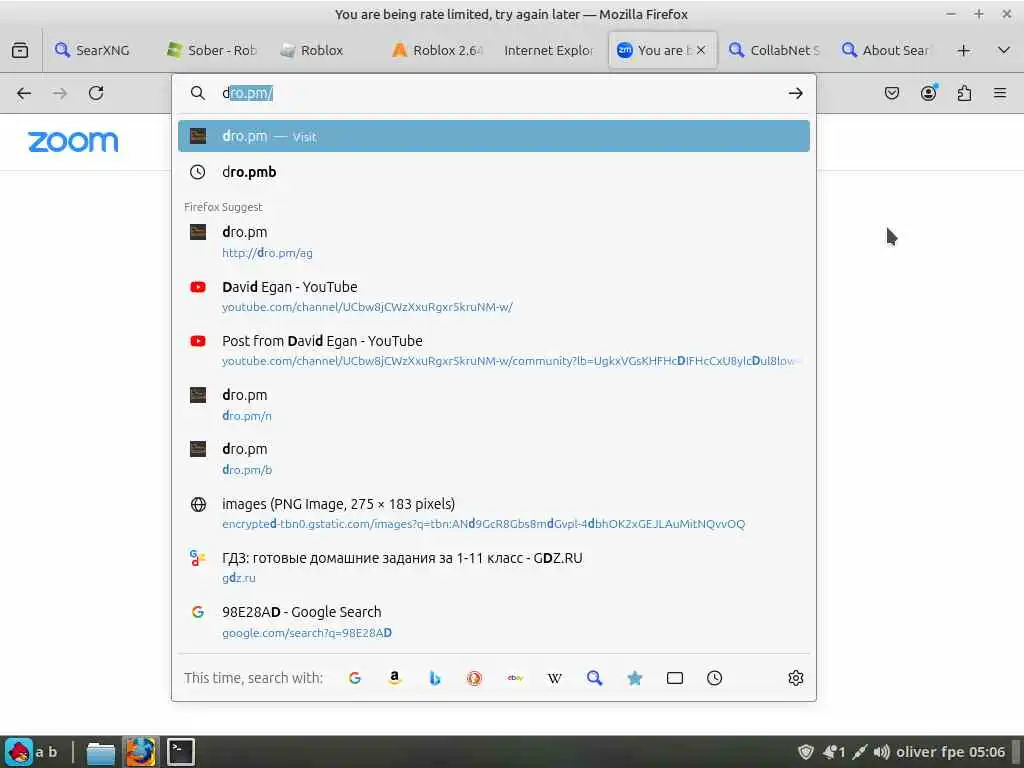Switch to the About Sear tab

pos(886,50)
